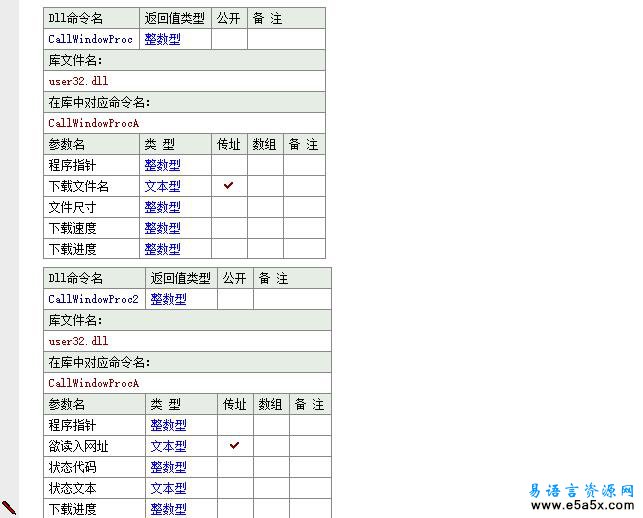The width and height of the screenshot is (643, 518).
Task: Enable 传址 for parameter 文件尺寸
Action: click(229, 207)
